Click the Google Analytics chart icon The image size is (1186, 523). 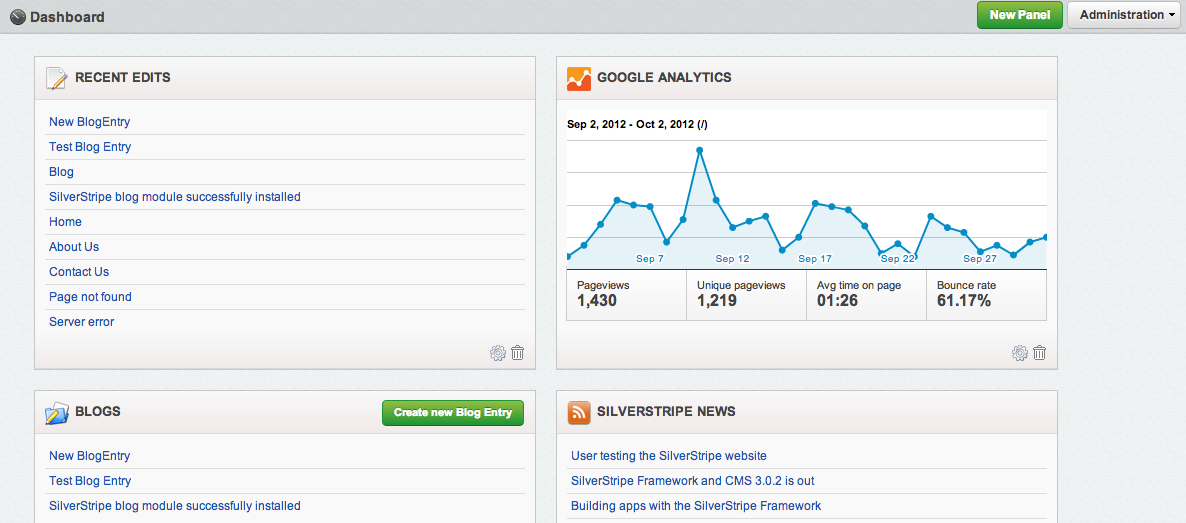click(x=579, y=78)
